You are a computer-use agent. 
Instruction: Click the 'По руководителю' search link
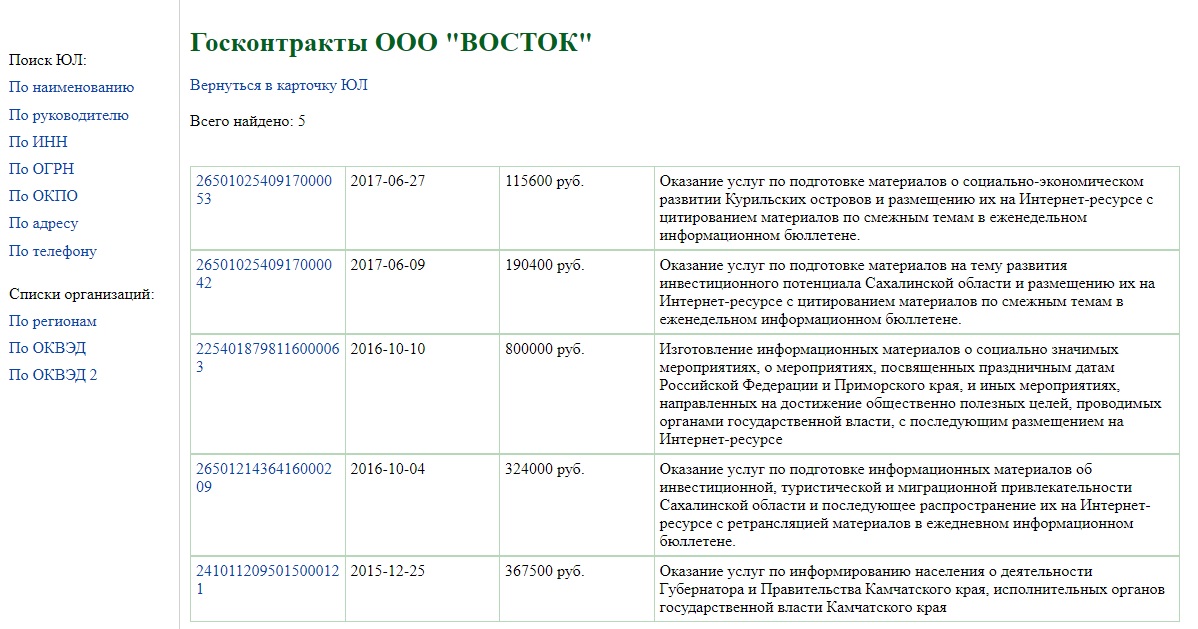(68, 115)
